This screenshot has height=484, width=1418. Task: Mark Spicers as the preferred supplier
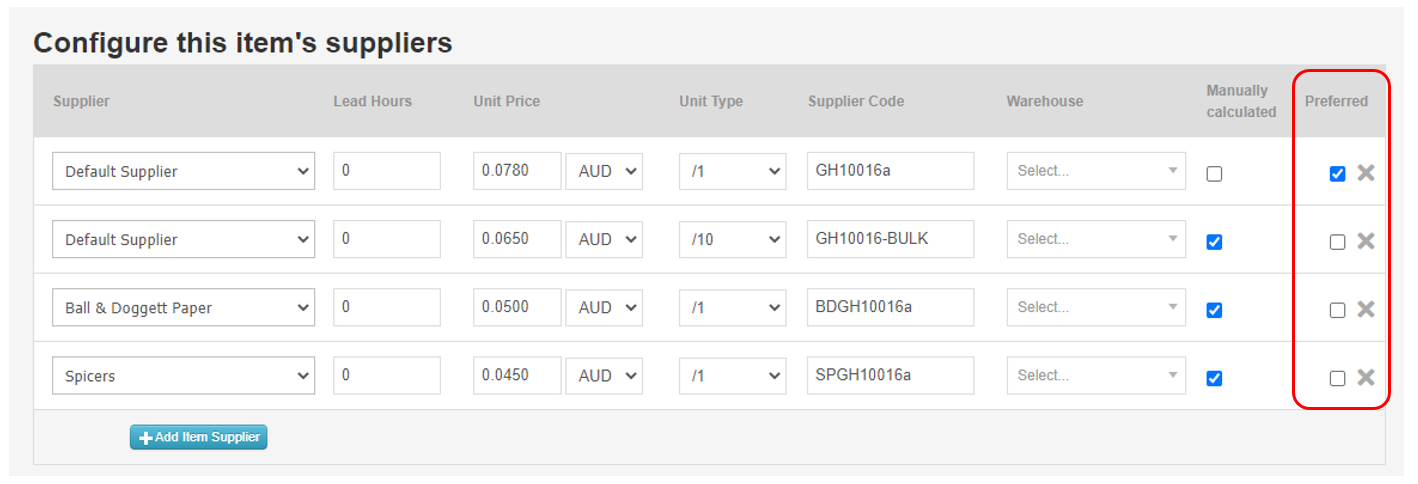1337,378
